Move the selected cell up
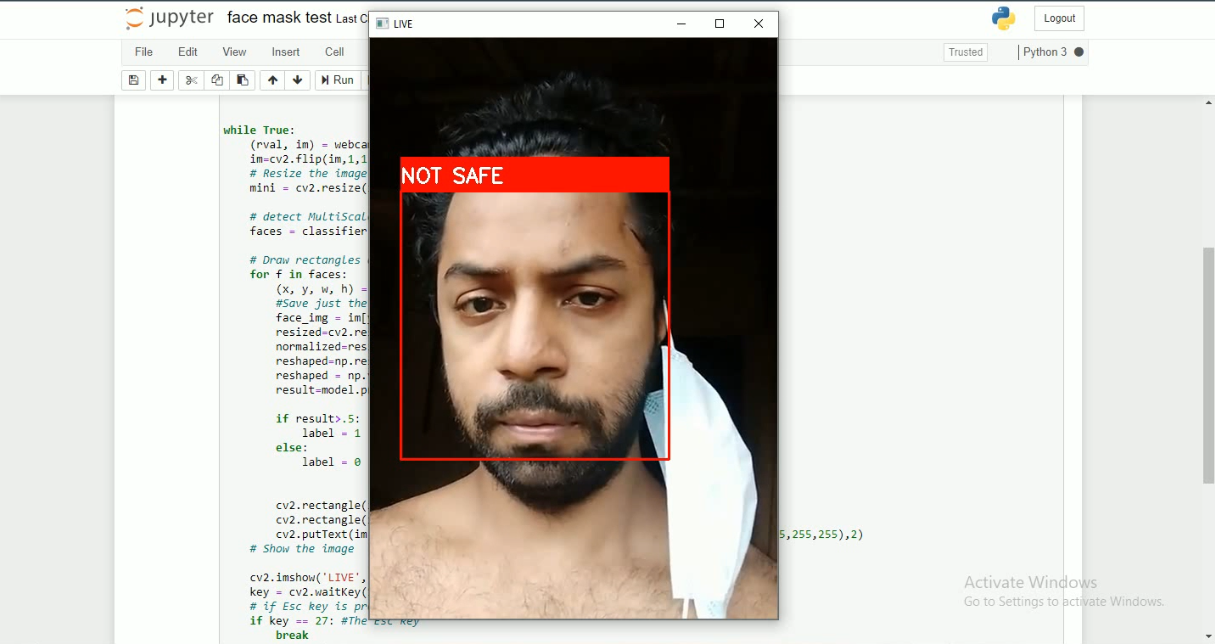 (x=272, y=80)
